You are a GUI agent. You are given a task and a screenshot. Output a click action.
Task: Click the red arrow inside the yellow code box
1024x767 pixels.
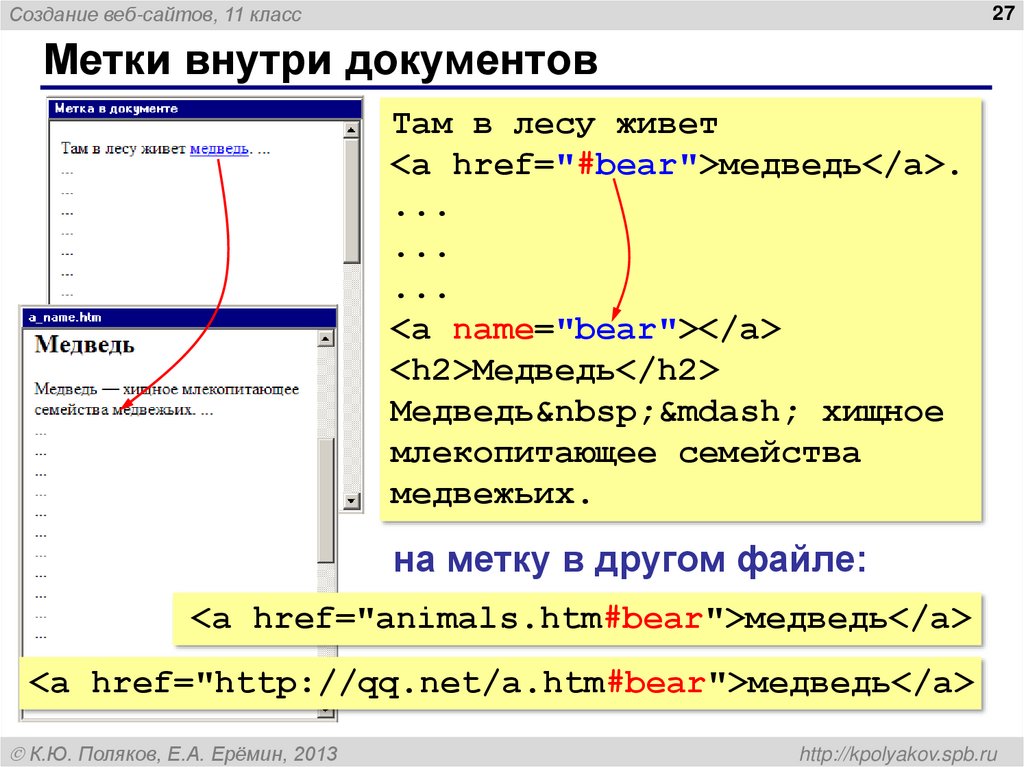point(622,245)
